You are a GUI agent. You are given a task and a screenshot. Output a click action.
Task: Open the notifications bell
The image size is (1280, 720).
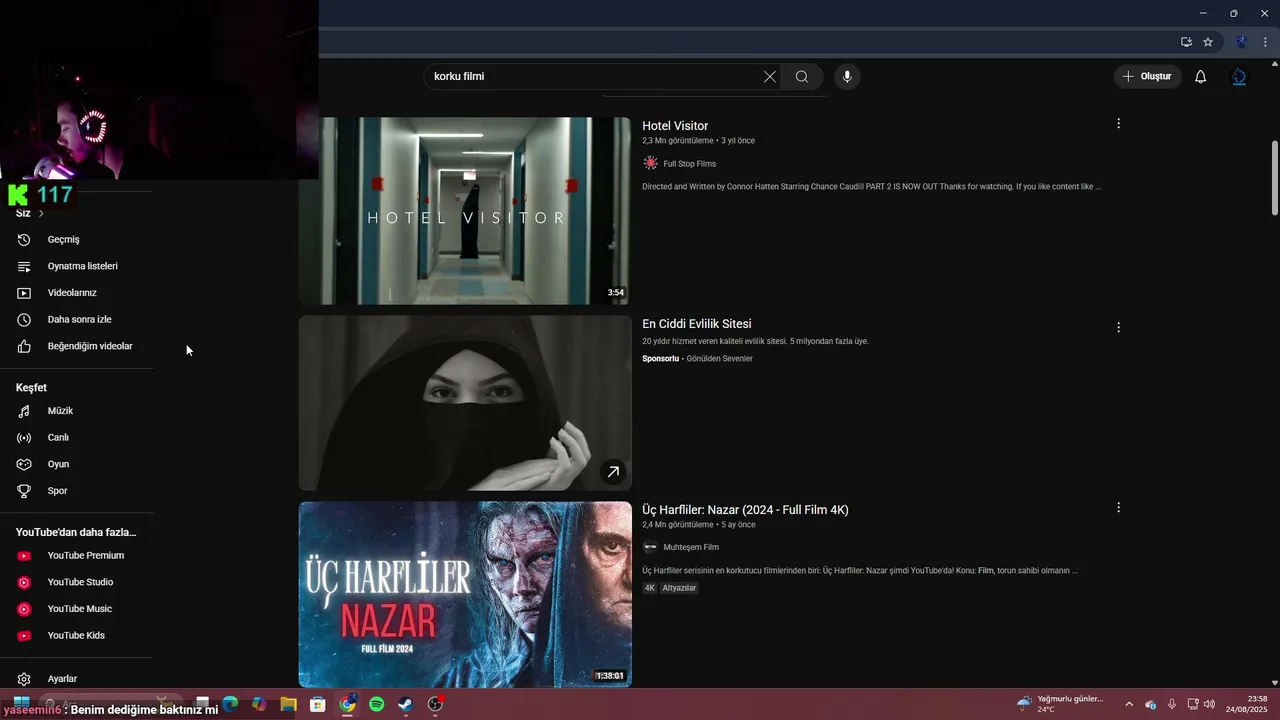point(1201,77)
